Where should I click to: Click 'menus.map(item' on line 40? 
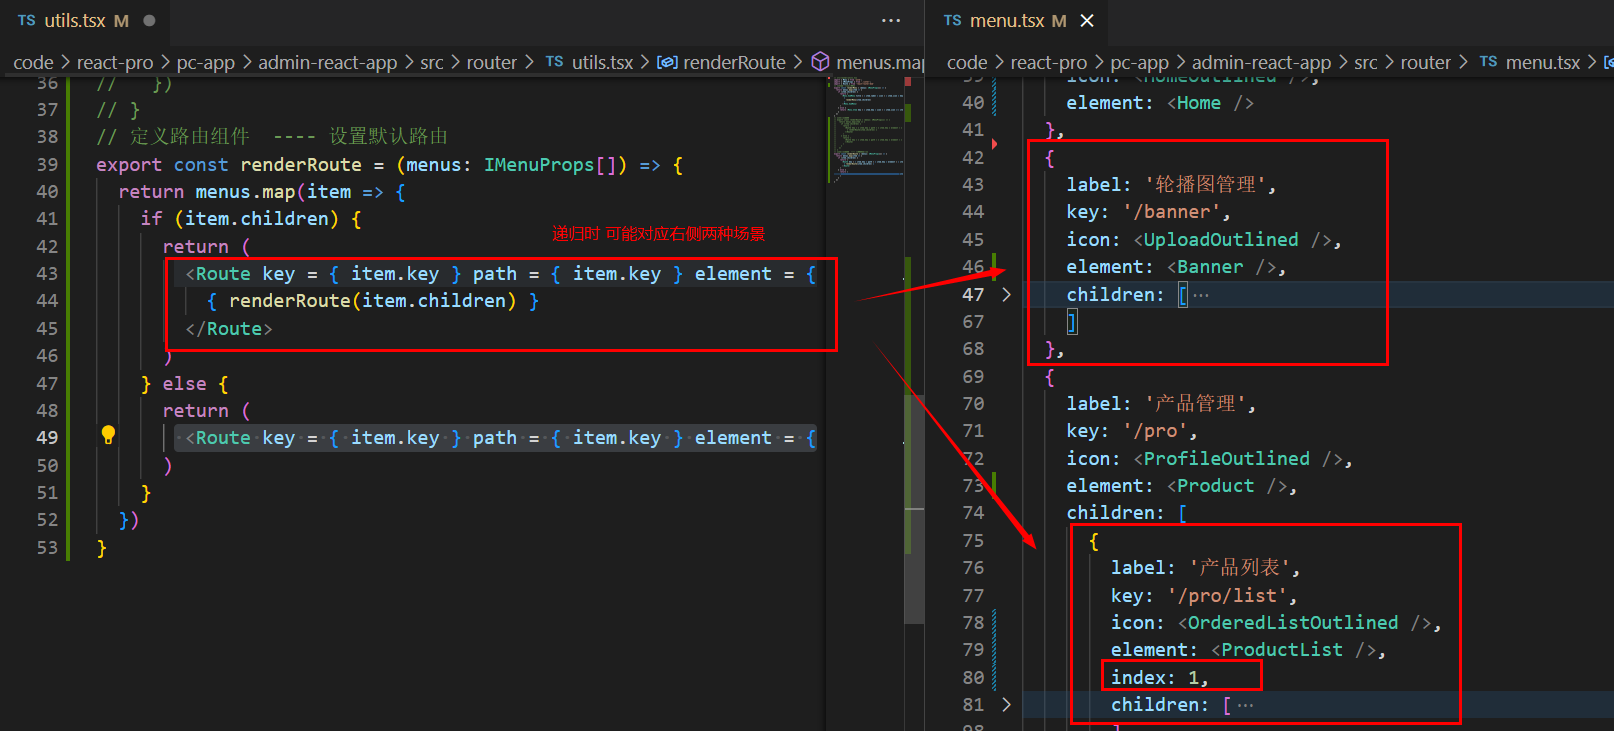[273, 191]
